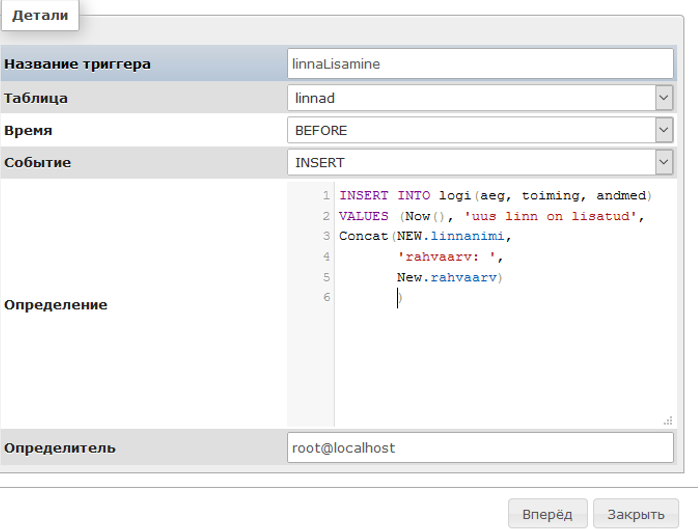
Task: Click the Название триггера label
Action: pos(77,64)
